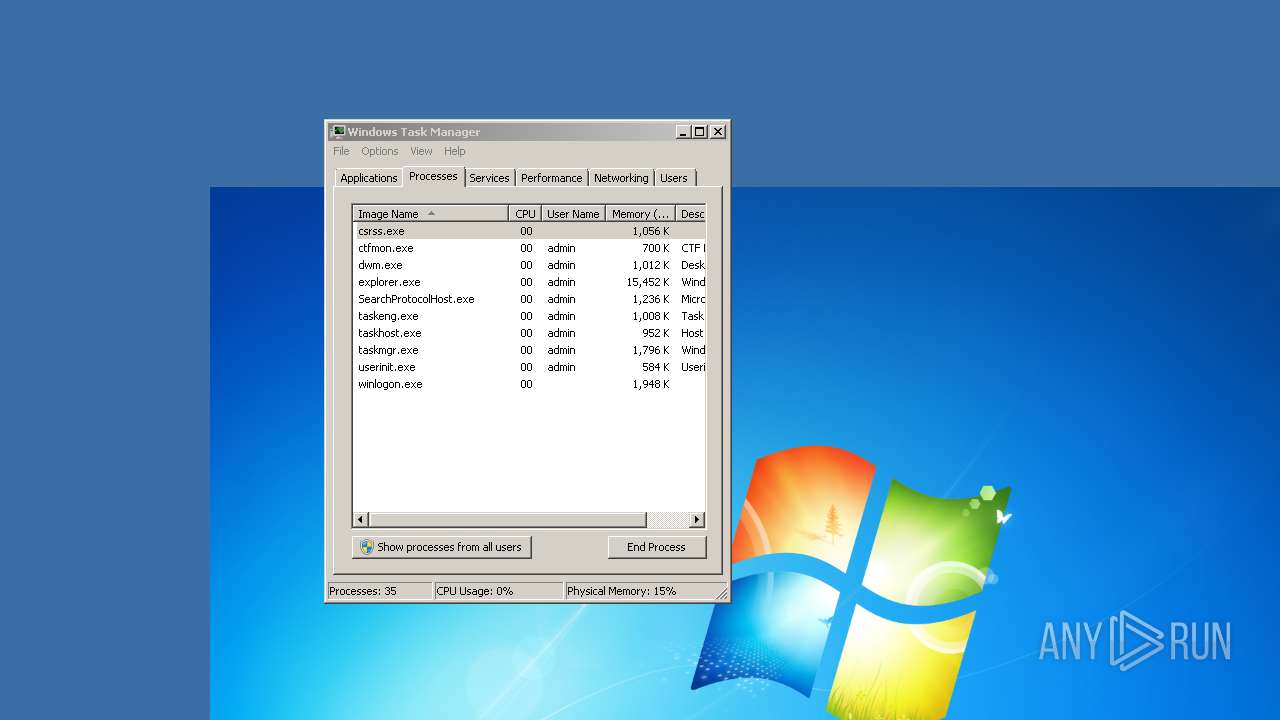This screenshot has height=720, width=1280.
Task: Click the 584 K memory value
Action: click(656, 367)
